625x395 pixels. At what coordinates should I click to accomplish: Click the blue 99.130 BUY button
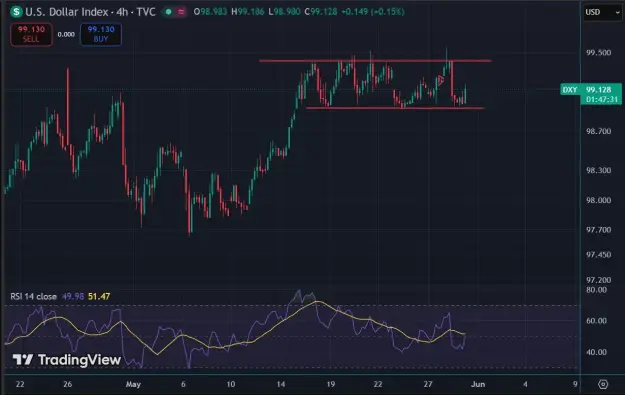(x=101, y=34)
